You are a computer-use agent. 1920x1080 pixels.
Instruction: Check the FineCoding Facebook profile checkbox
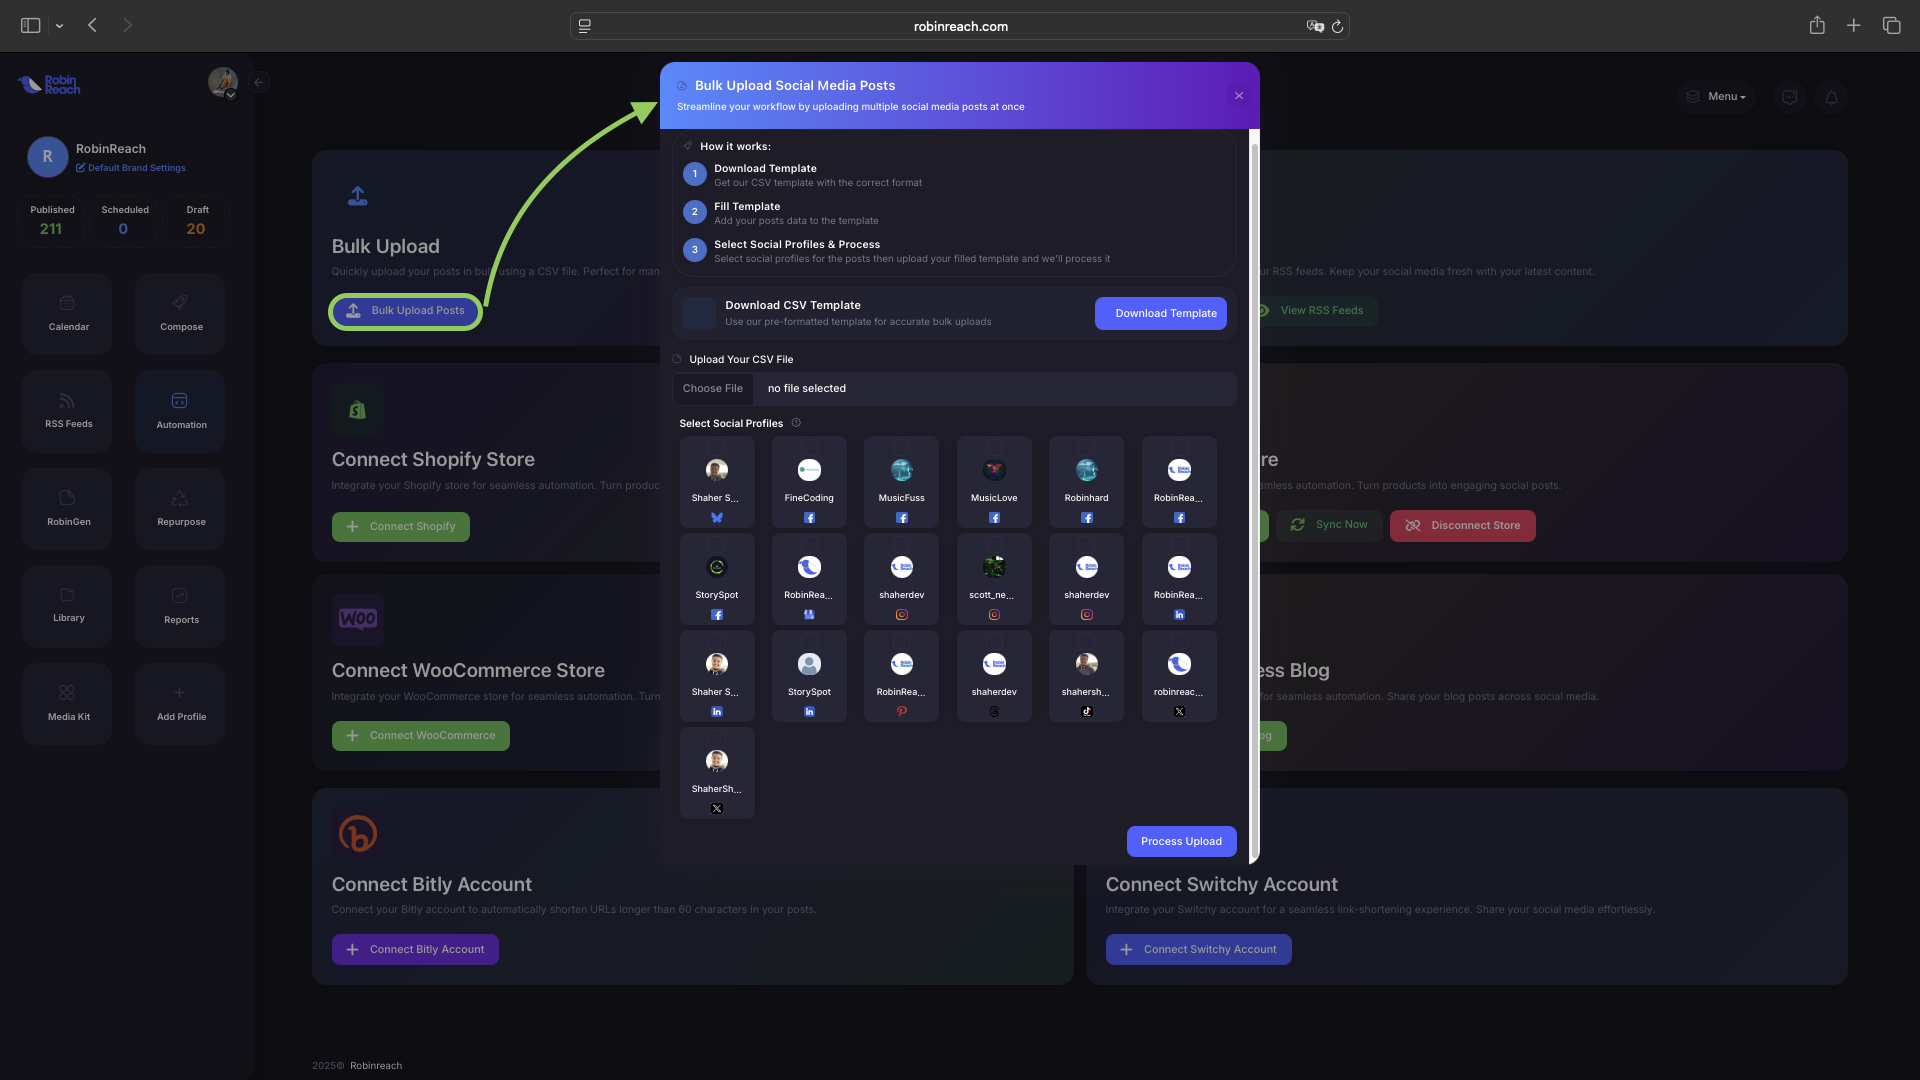point(809,445)
